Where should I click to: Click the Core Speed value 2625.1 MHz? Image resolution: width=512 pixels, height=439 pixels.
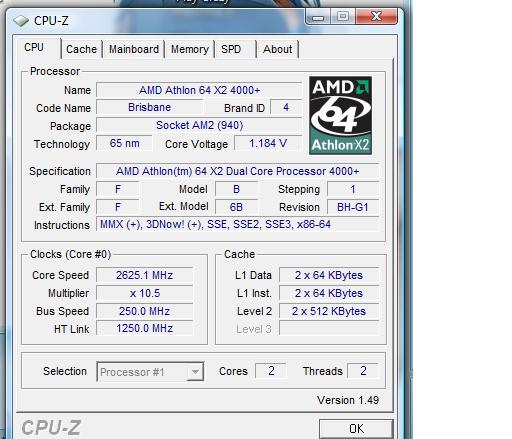pyautogui.click(x=144, y=275)
